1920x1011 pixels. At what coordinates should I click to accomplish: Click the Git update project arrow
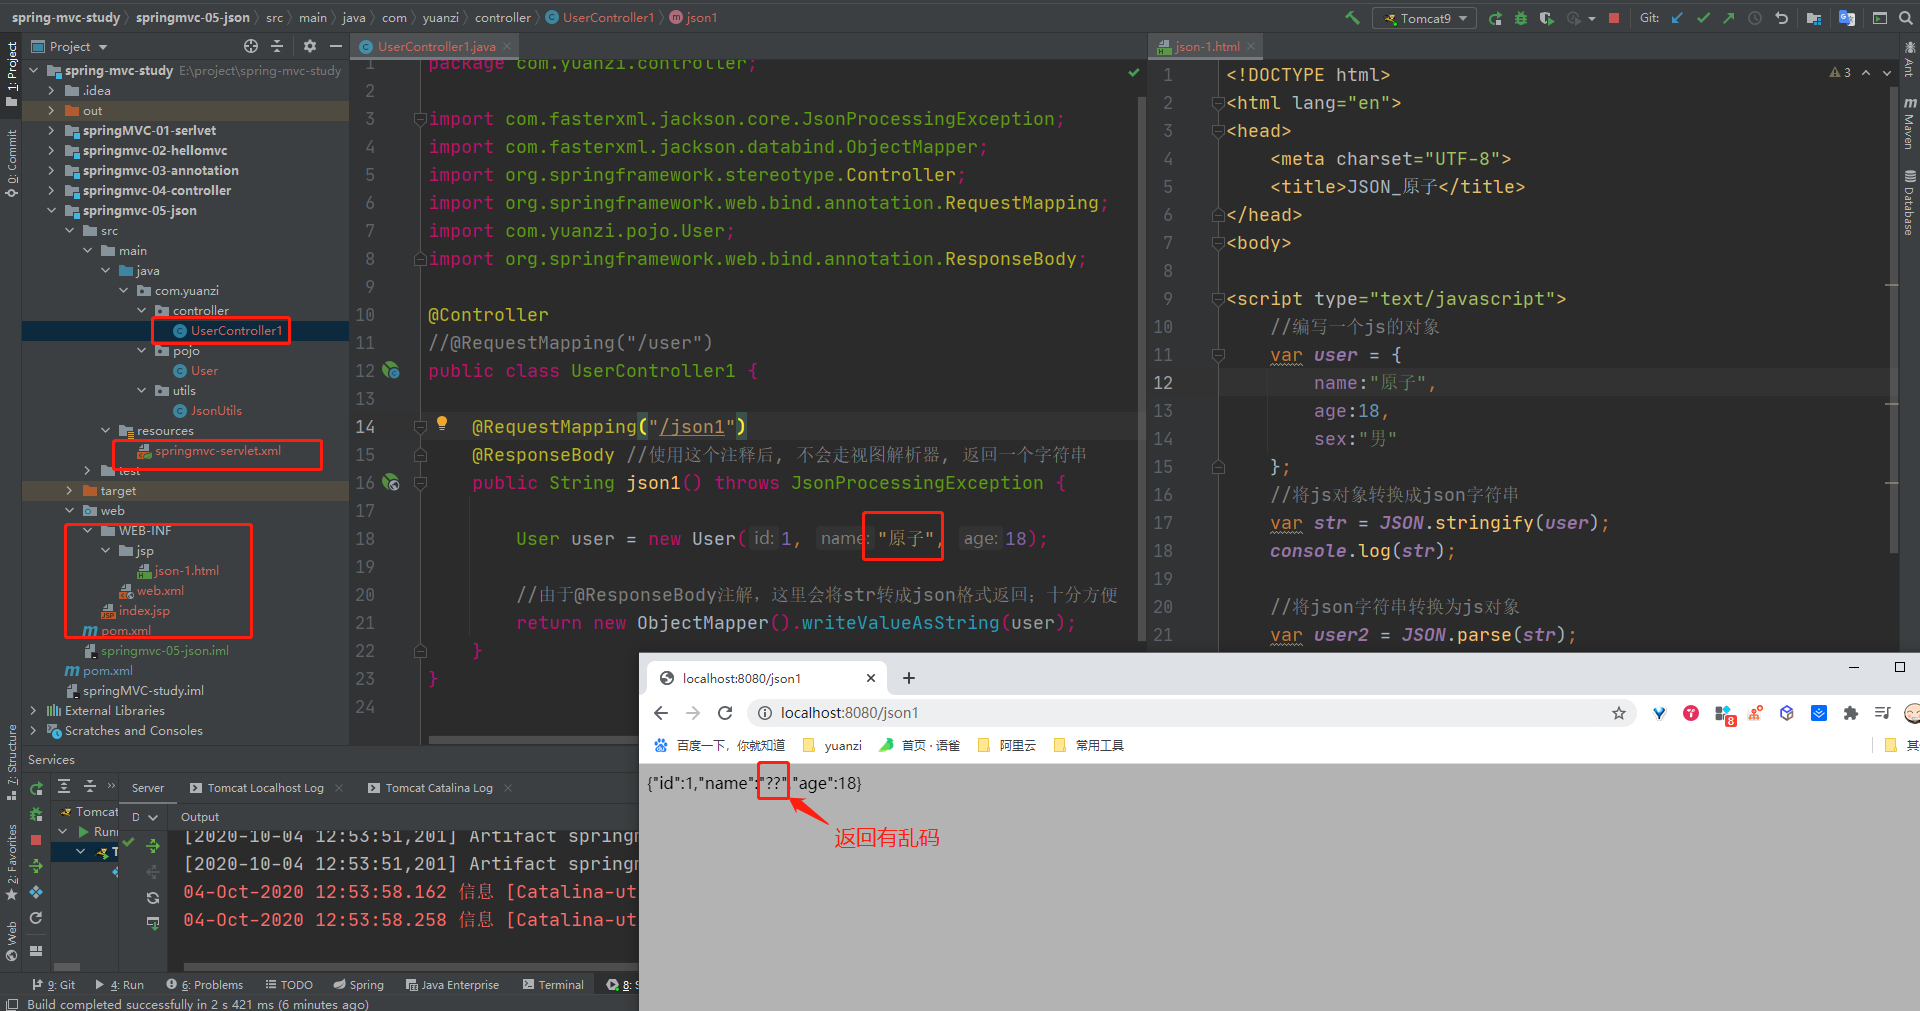click(x=1677, y=18)
